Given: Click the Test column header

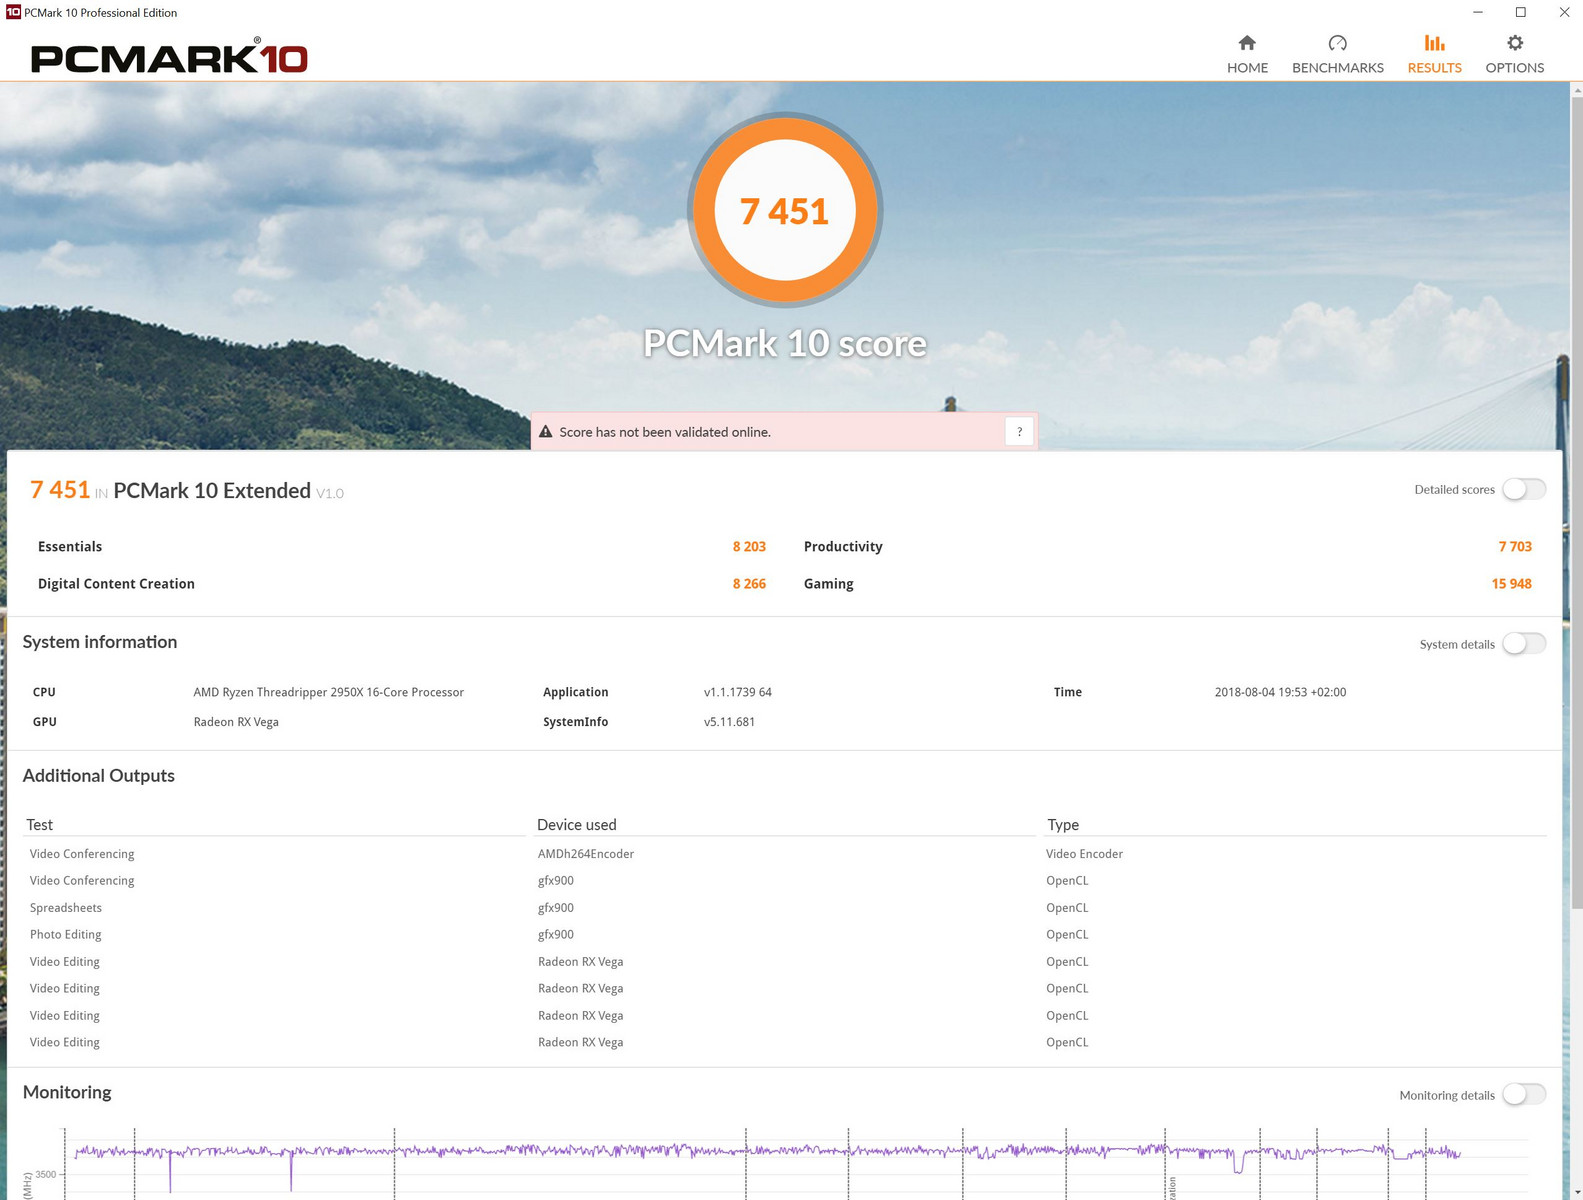Looking at the screenshot, I should [x=40, y=825].
